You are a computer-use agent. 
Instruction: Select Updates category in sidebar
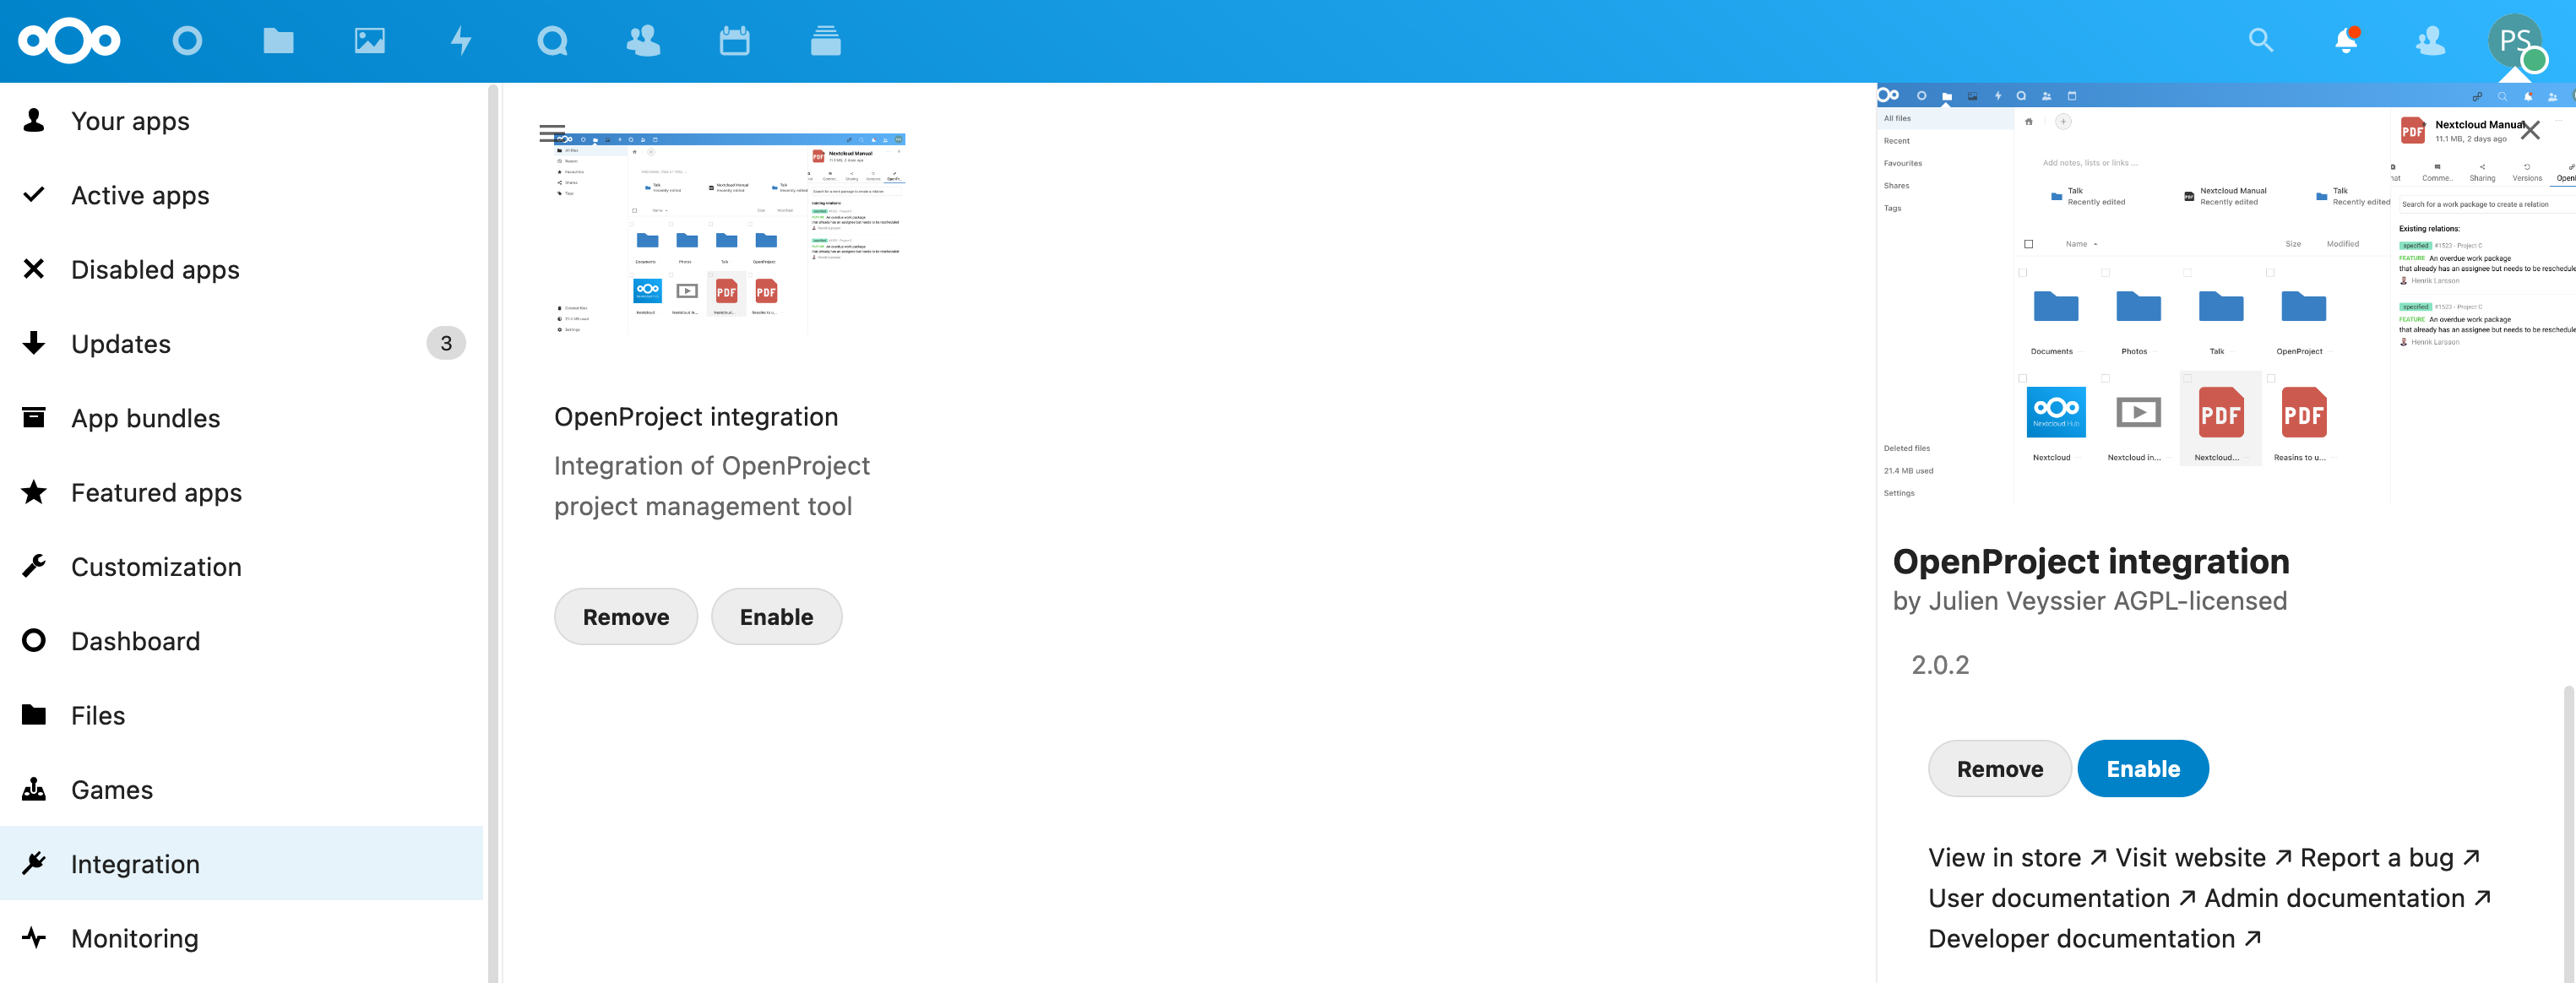click(121, 344)
